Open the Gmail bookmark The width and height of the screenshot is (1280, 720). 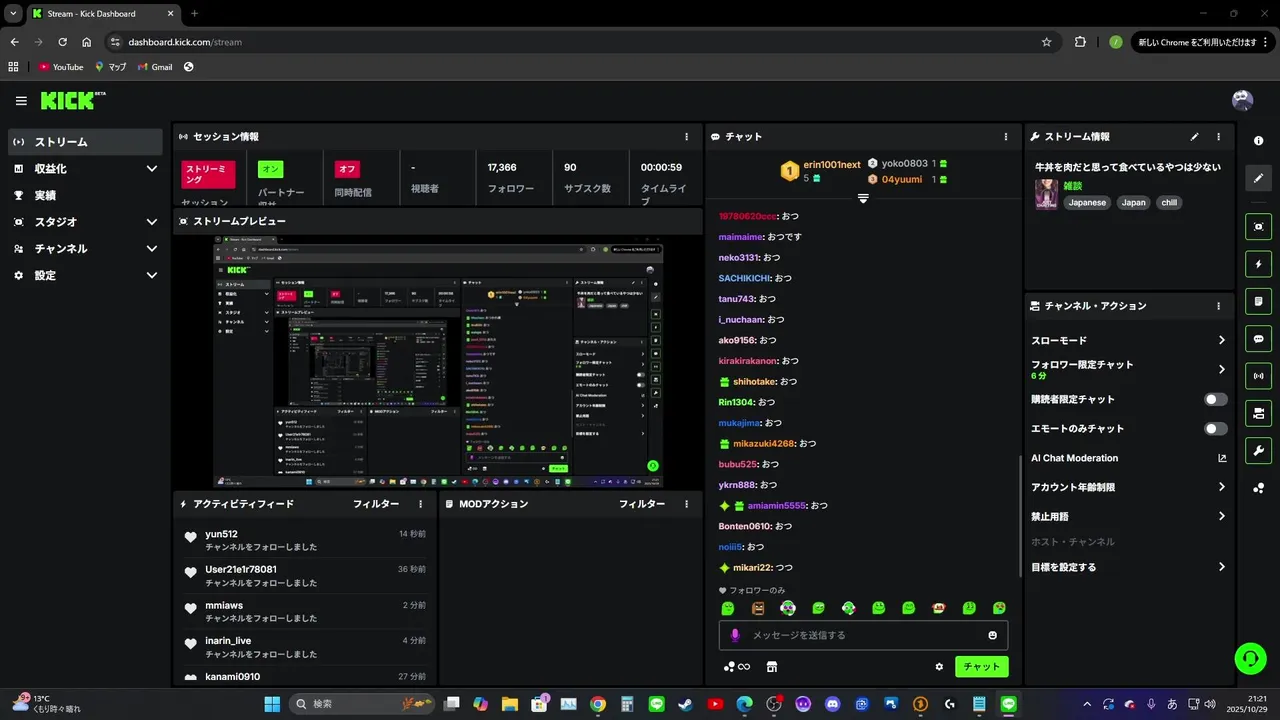pos(155,67)
